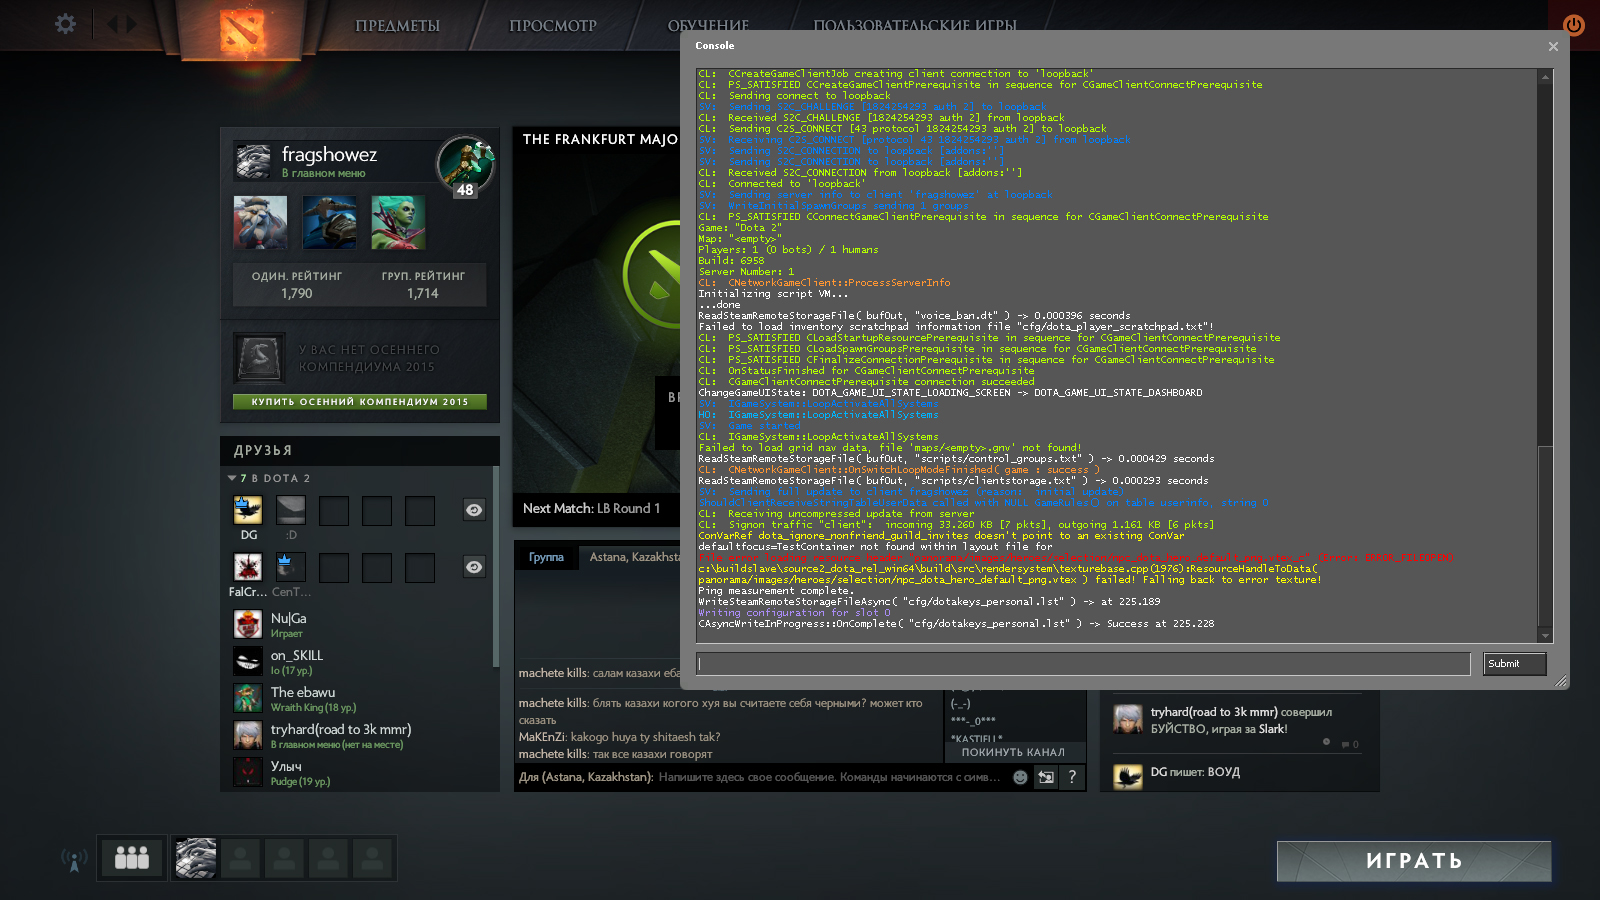Buy the Fall Compendium 2015
1600x900 pixels.
point(360,402)
